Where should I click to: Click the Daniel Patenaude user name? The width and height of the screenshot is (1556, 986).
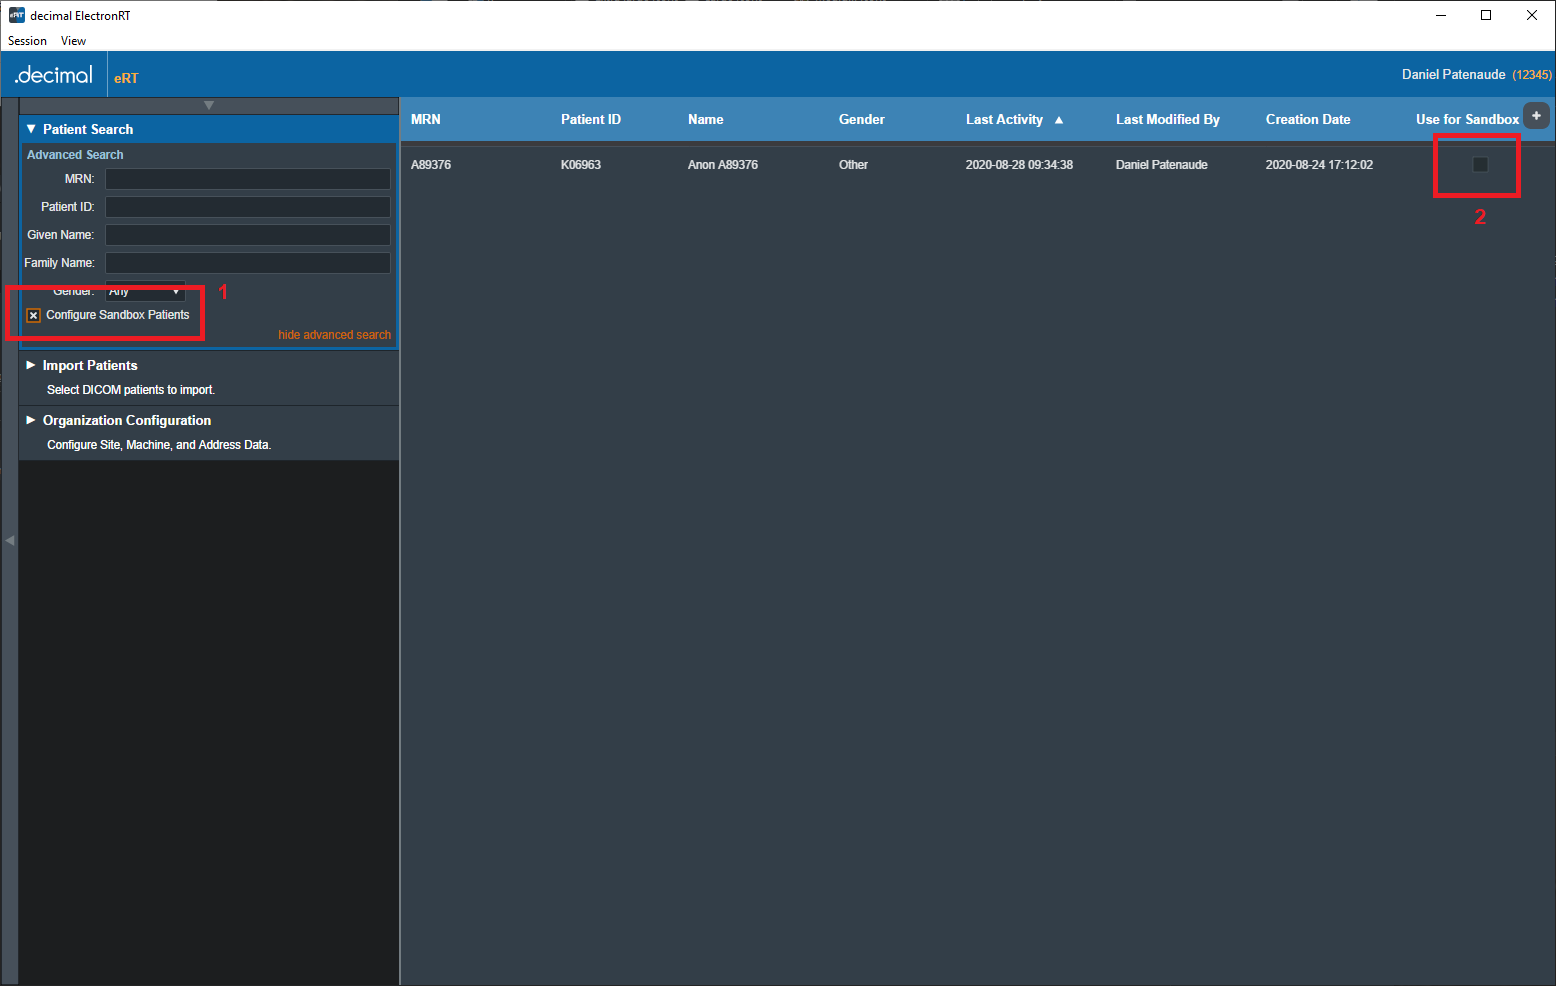pyautogui.click(x=1453, y=75)
